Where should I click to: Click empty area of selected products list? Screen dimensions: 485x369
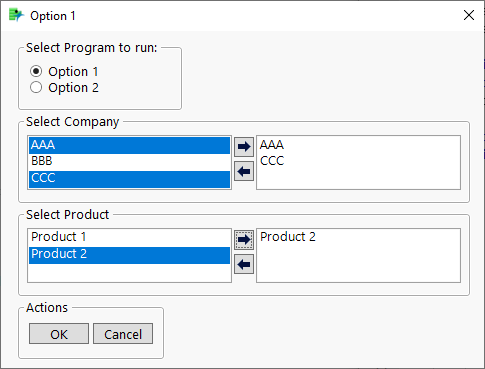358,263
